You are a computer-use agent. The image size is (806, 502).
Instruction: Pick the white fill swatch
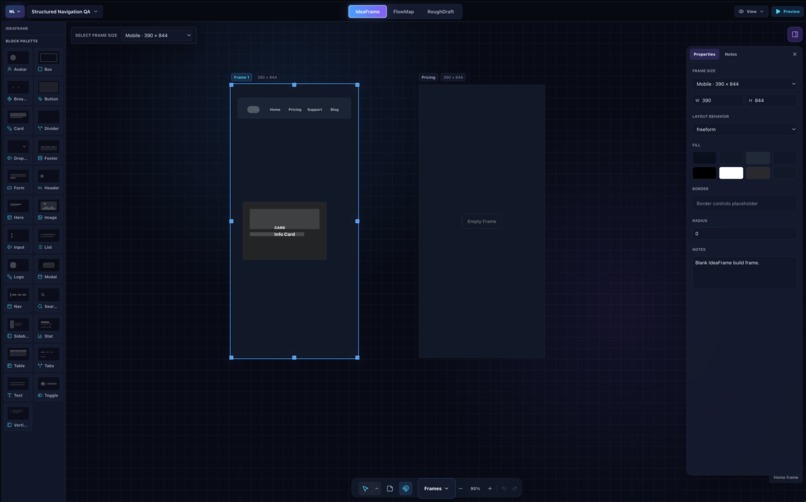point(731,173)
